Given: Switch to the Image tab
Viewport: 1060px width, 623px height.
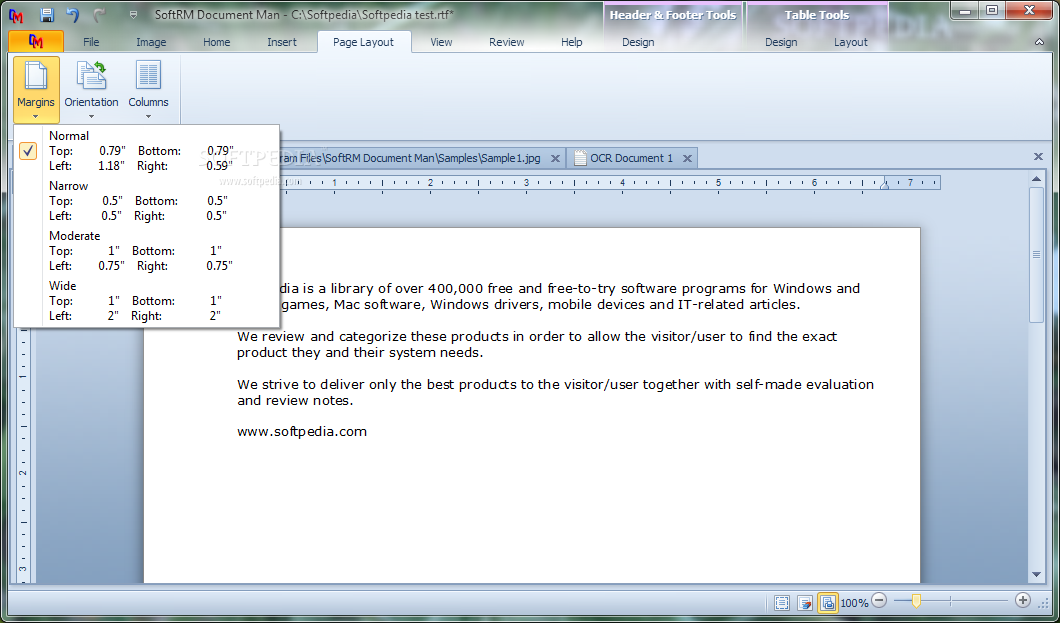Looking at the screenshot, I should pyautogui.click(x=151, y=42).
